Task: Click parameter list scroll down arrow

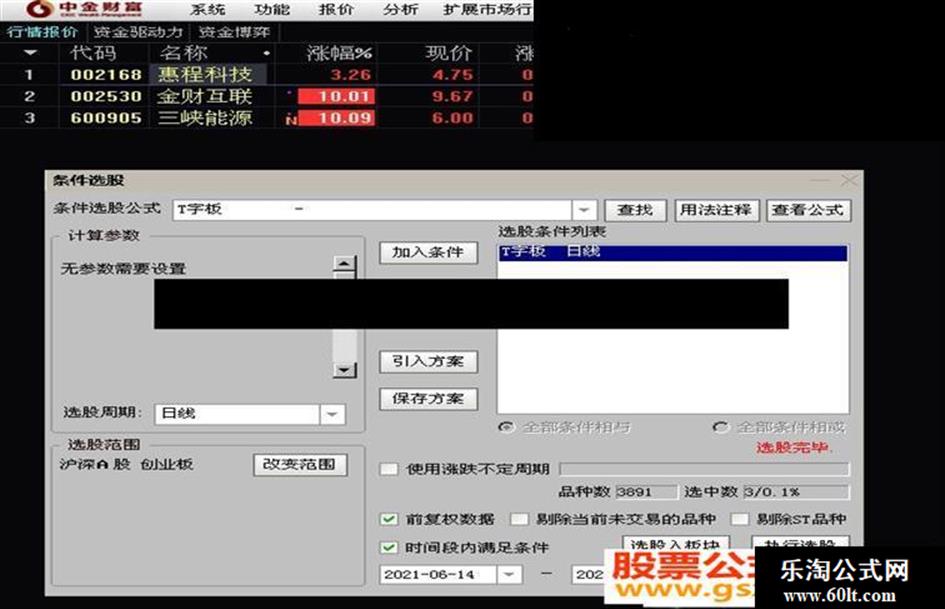Action: click(x=345, y=370)
